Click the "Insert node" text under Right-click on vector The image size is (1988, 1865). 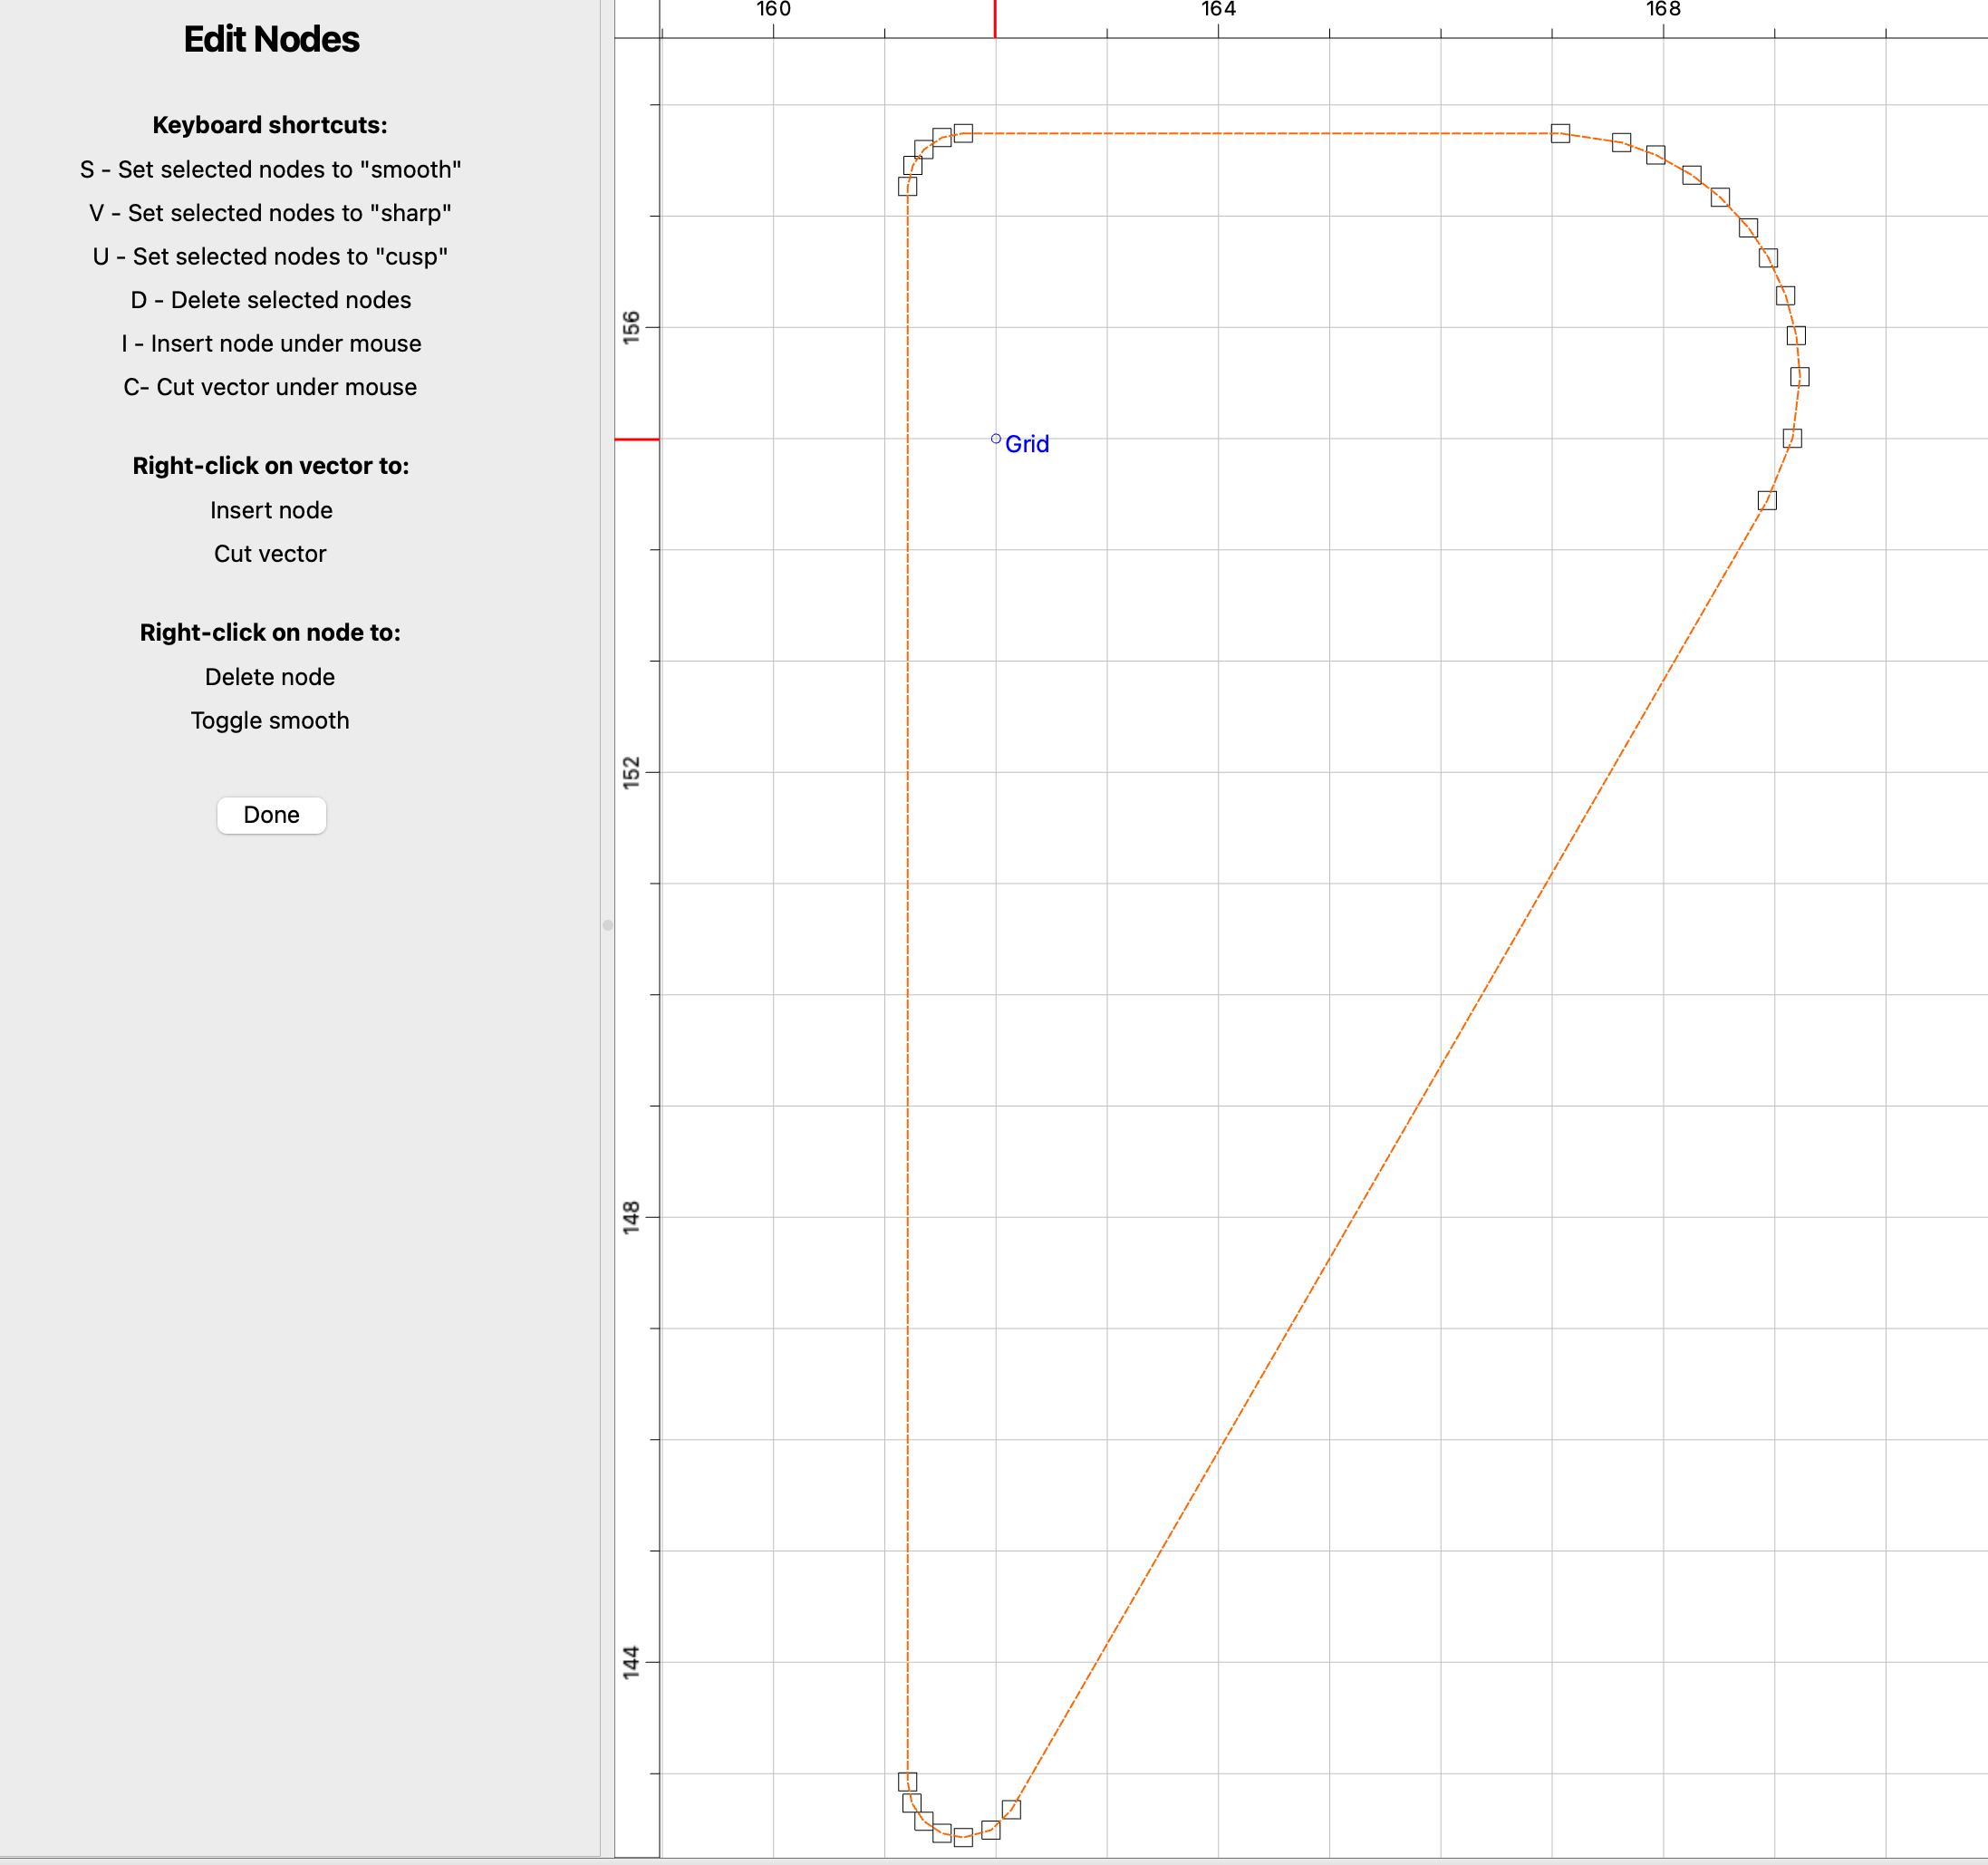[x=271, y=510]
